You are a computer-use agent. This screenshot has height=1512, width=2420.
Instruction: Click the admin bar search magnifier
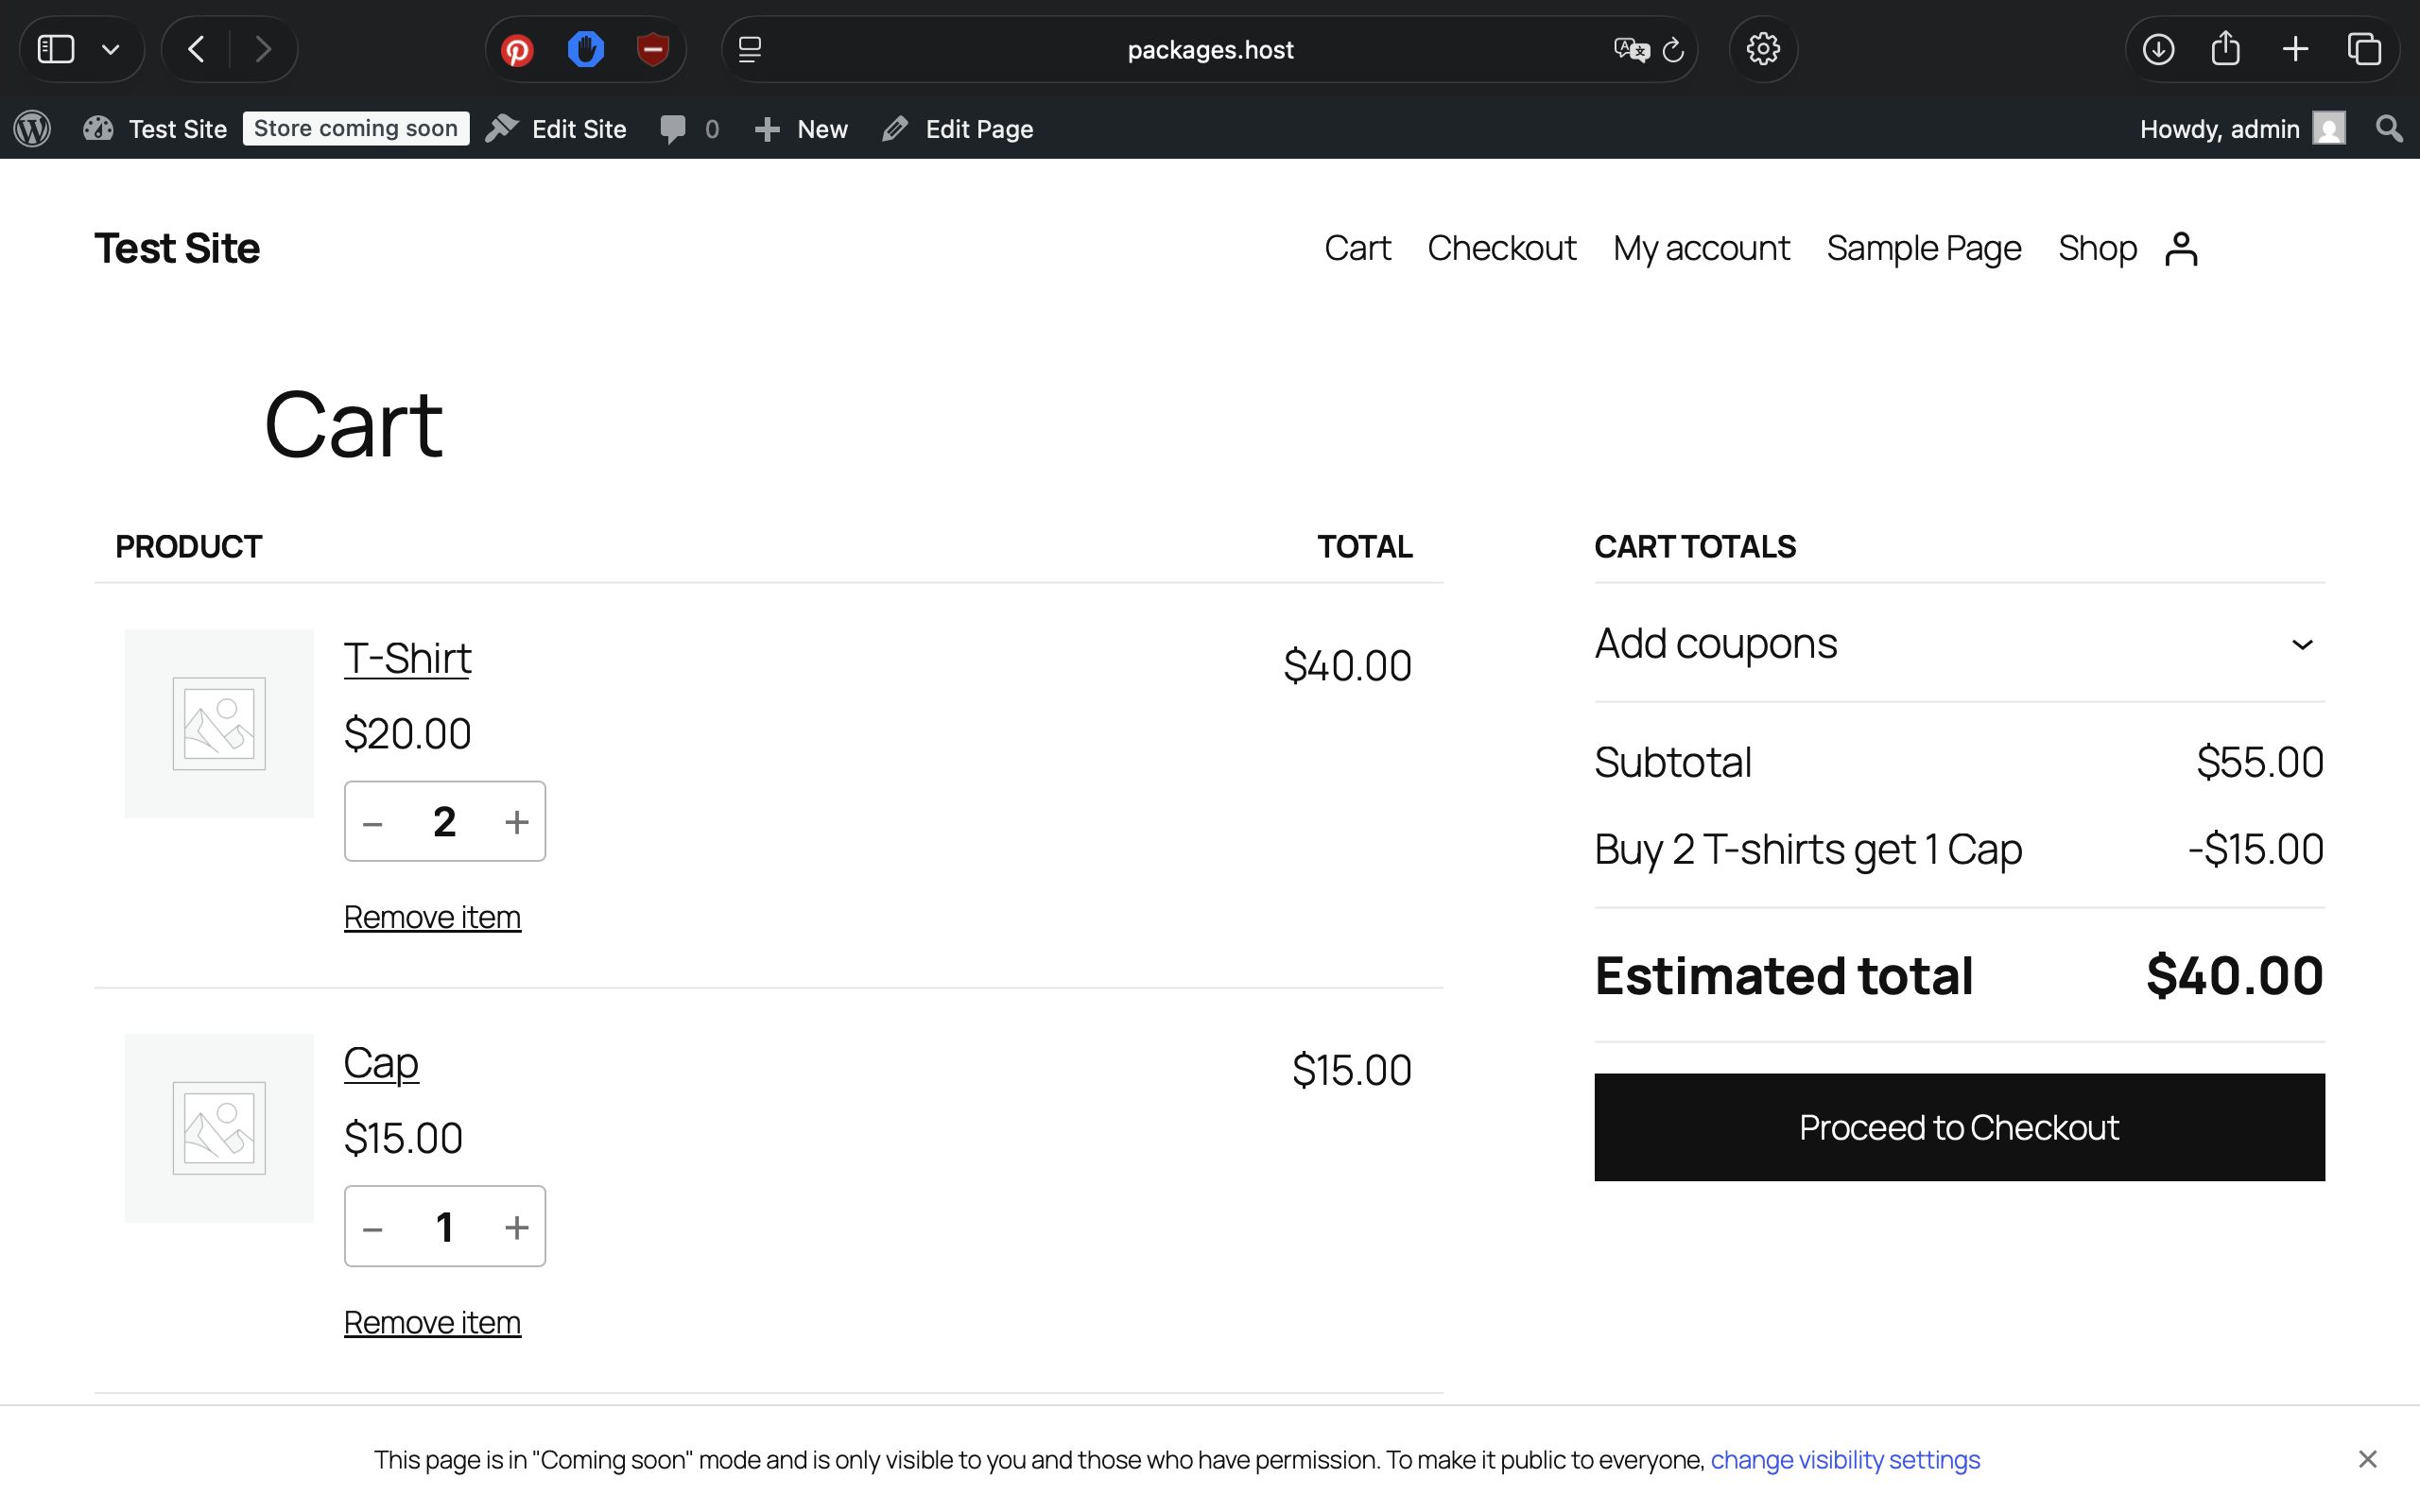(x=2389, y=129)
